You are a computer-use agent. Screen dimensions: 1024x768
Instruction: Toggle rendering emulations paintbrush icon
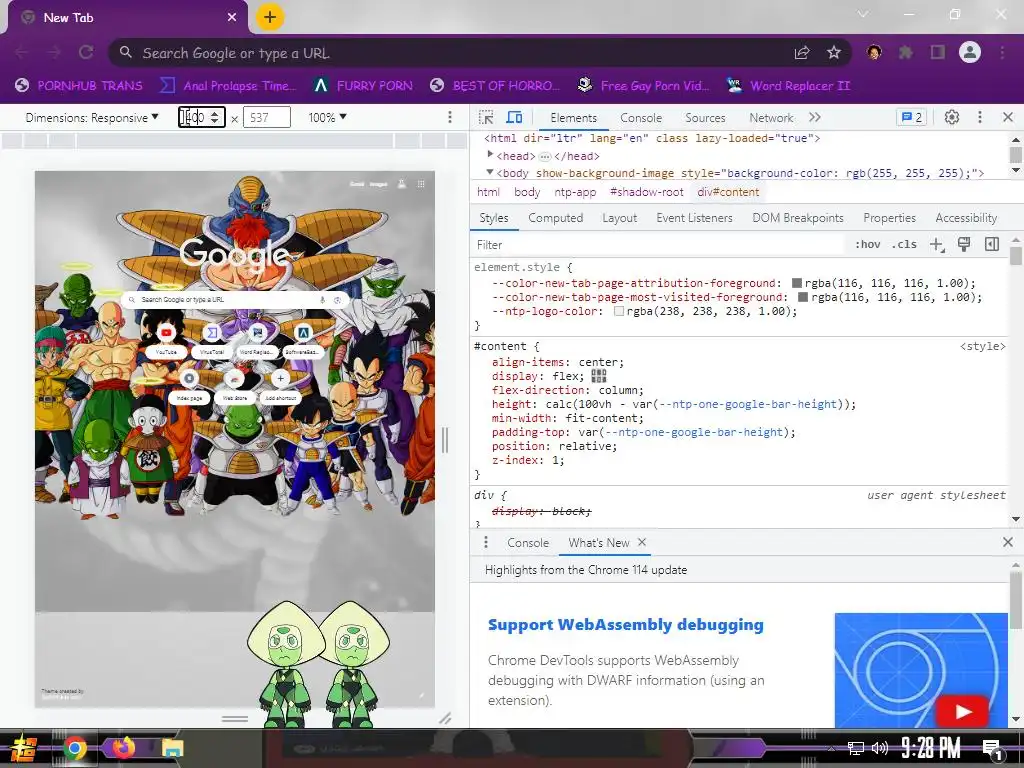point(964,244)
